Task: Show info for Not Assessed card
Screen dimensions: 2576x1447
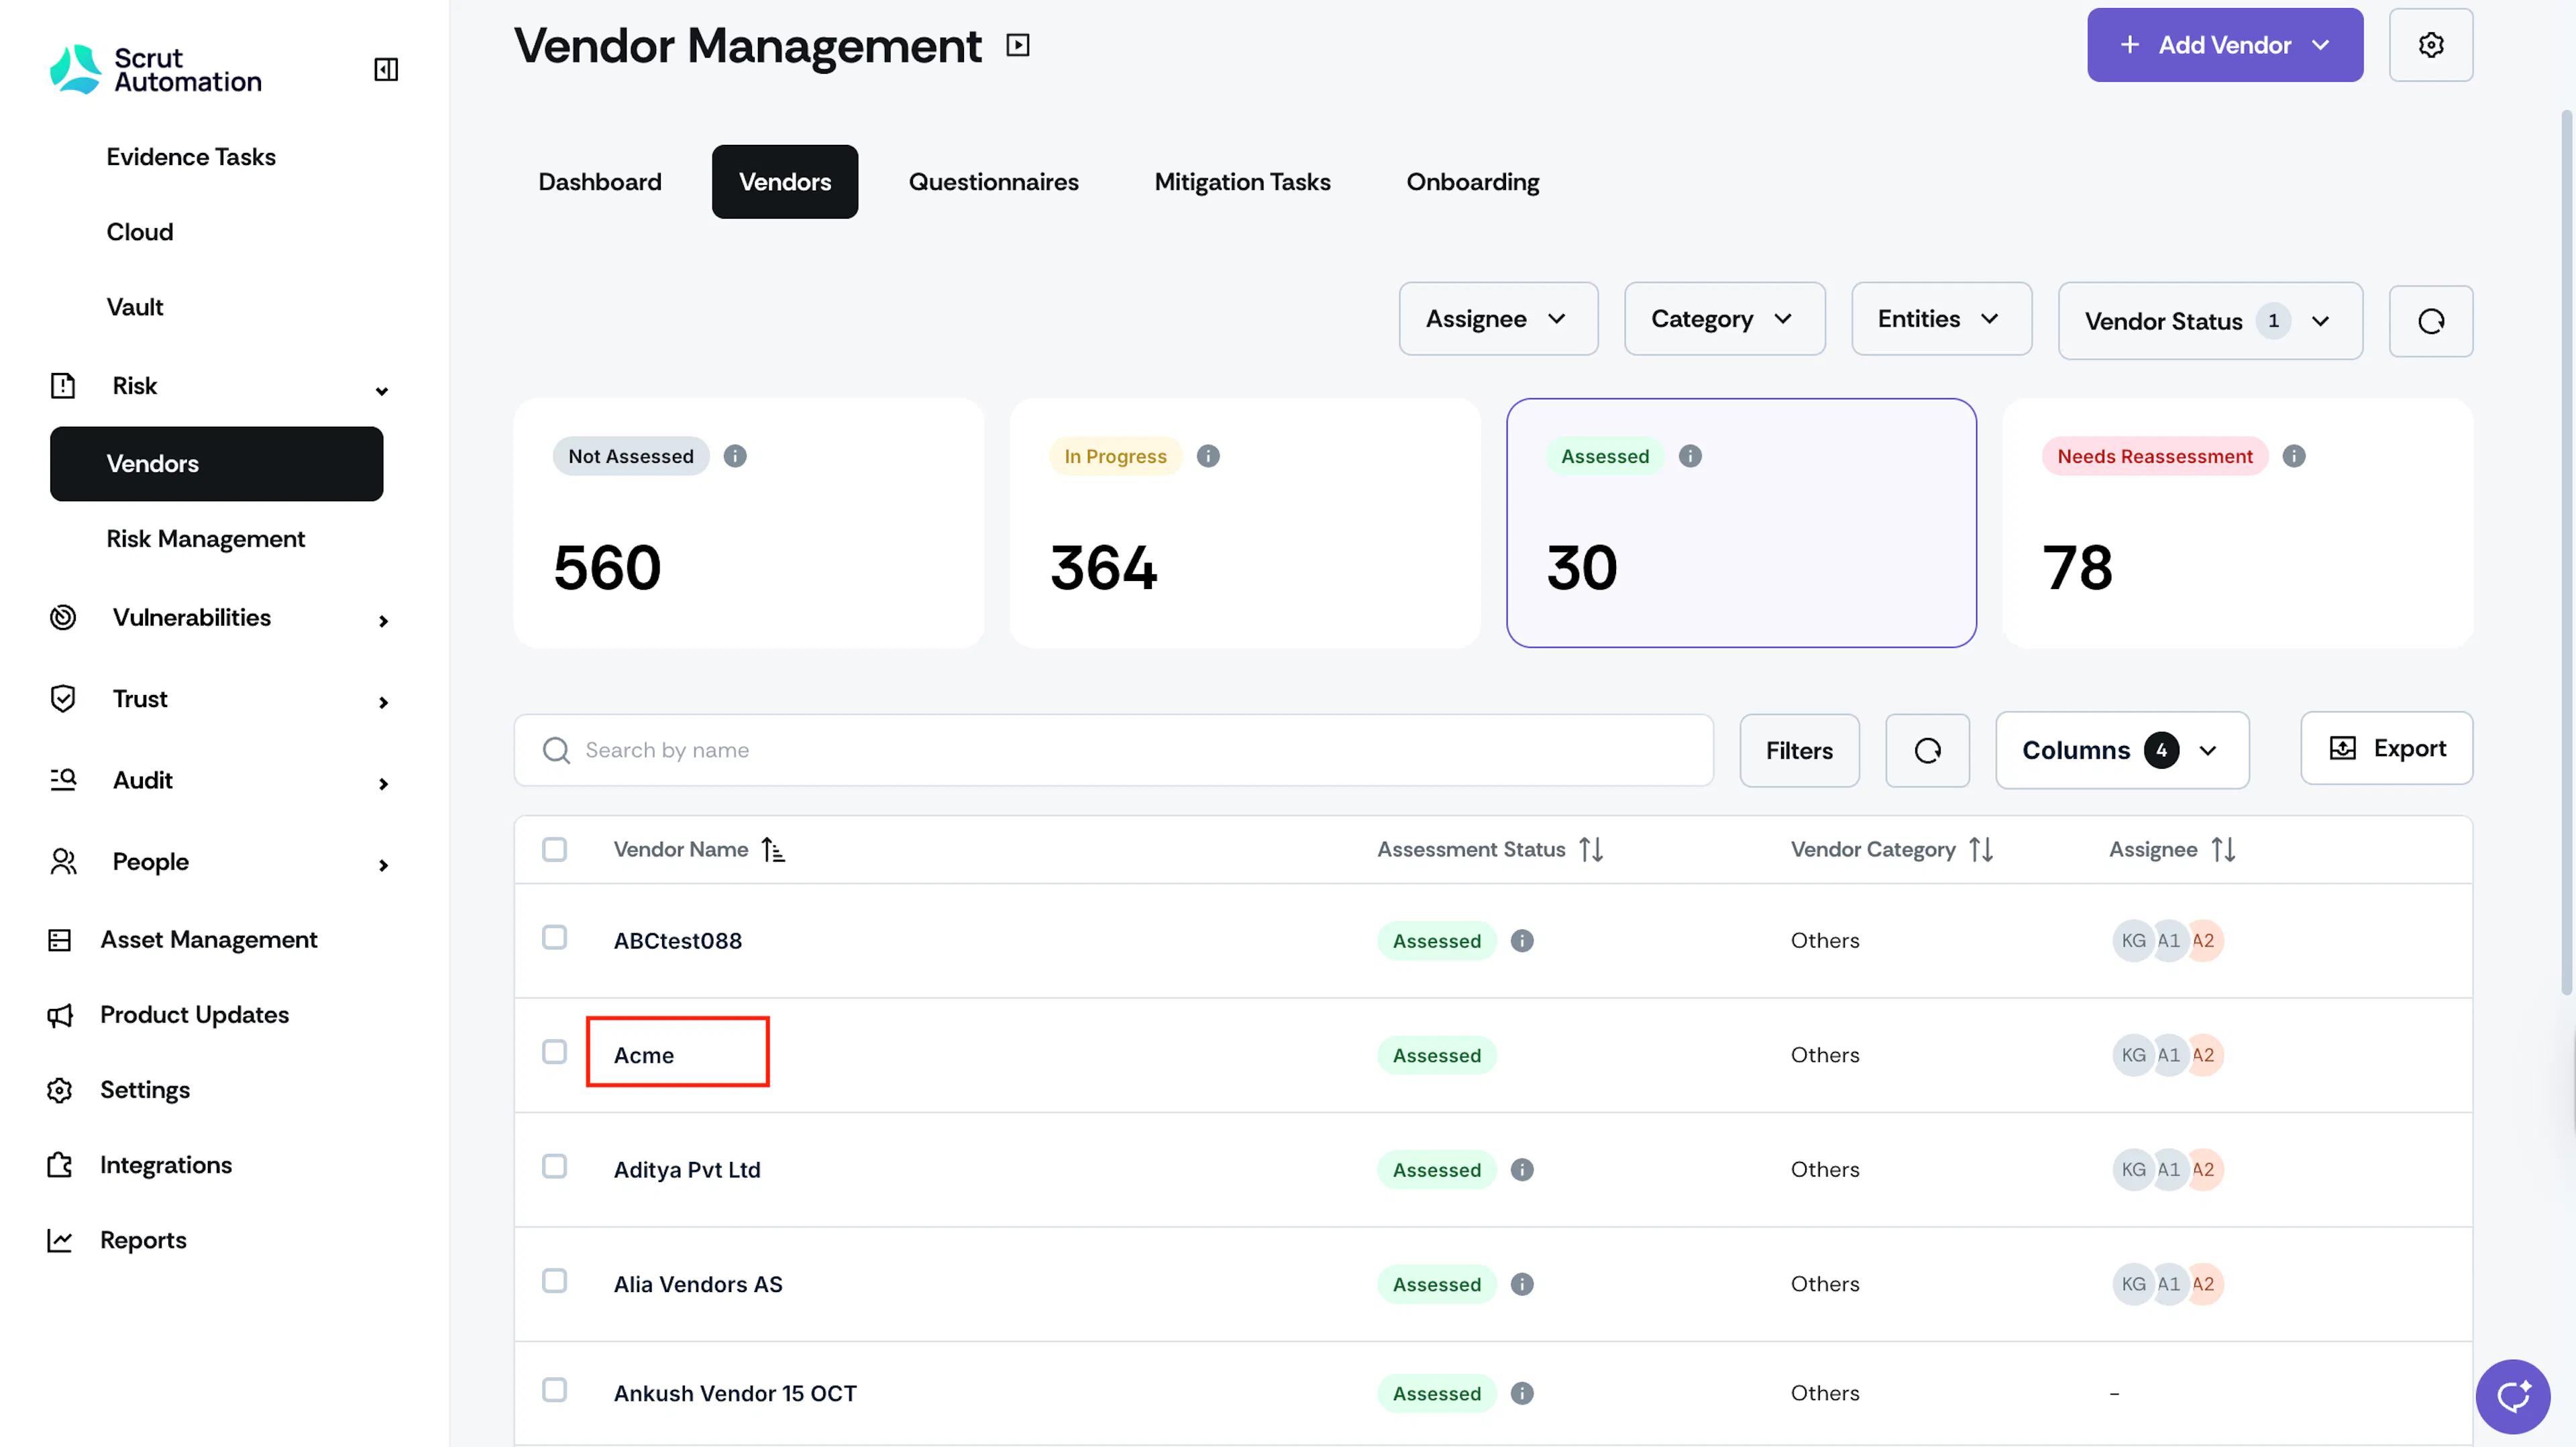Action: tap(735, 456)
